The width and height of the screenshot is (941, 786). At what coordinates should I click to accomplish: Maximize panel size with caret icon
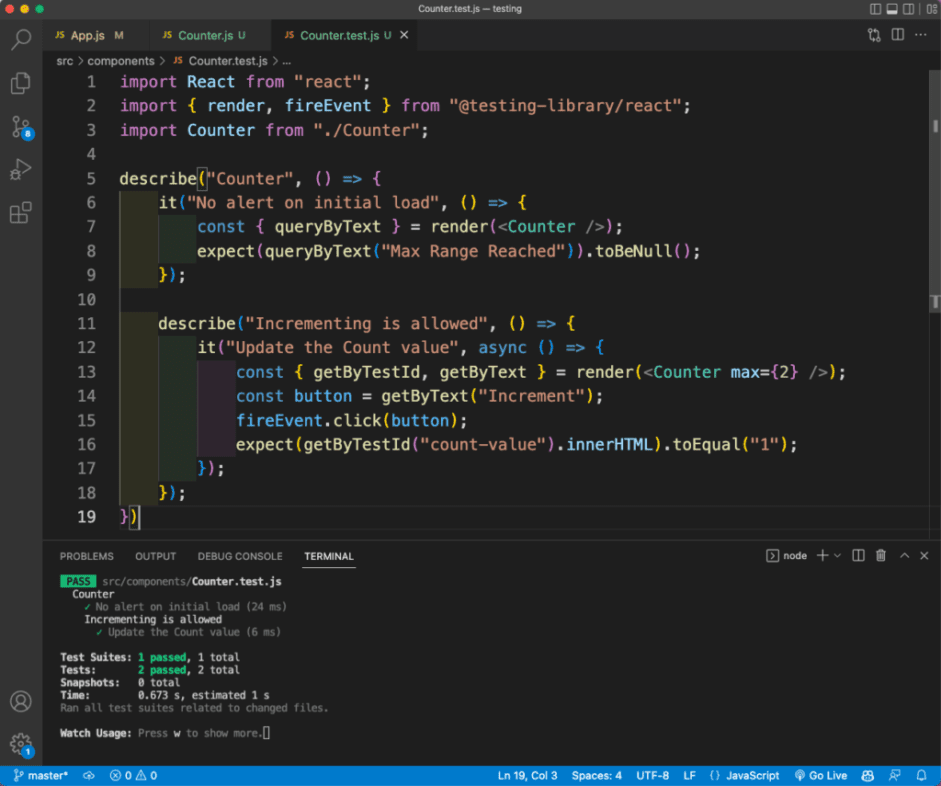[x=904, y=556]
